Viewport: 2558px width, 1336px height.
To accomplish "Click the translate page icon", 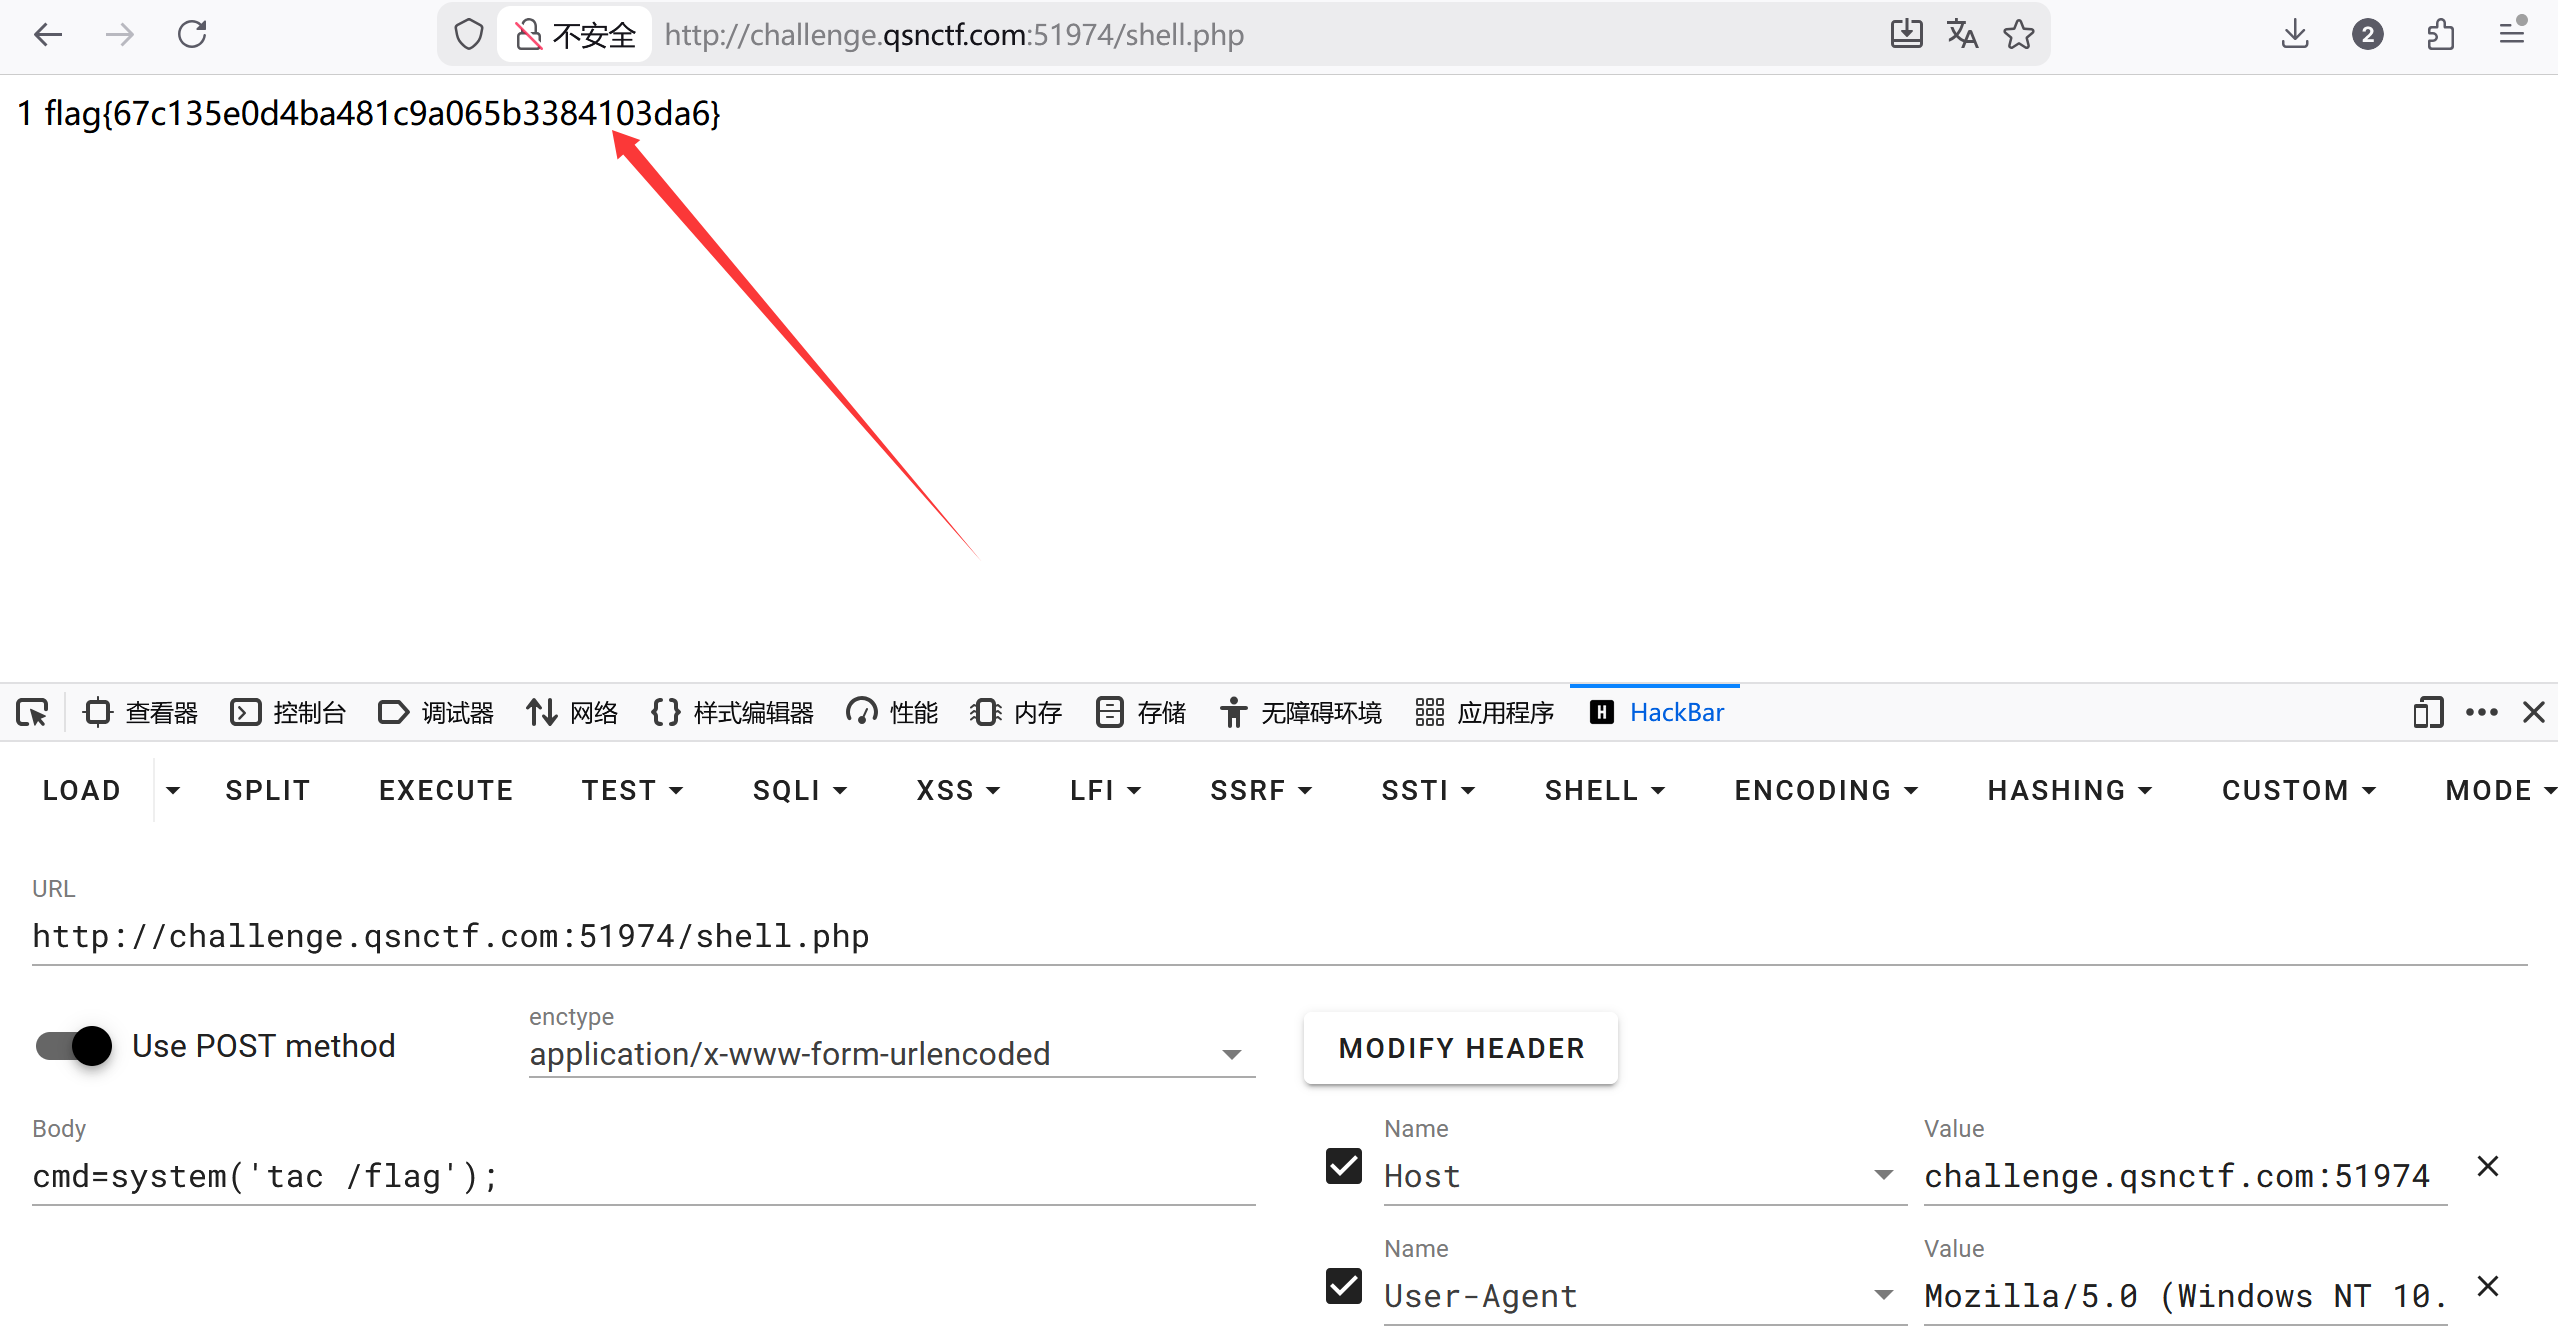I will pyautogui.click(x=1962, y=35).
